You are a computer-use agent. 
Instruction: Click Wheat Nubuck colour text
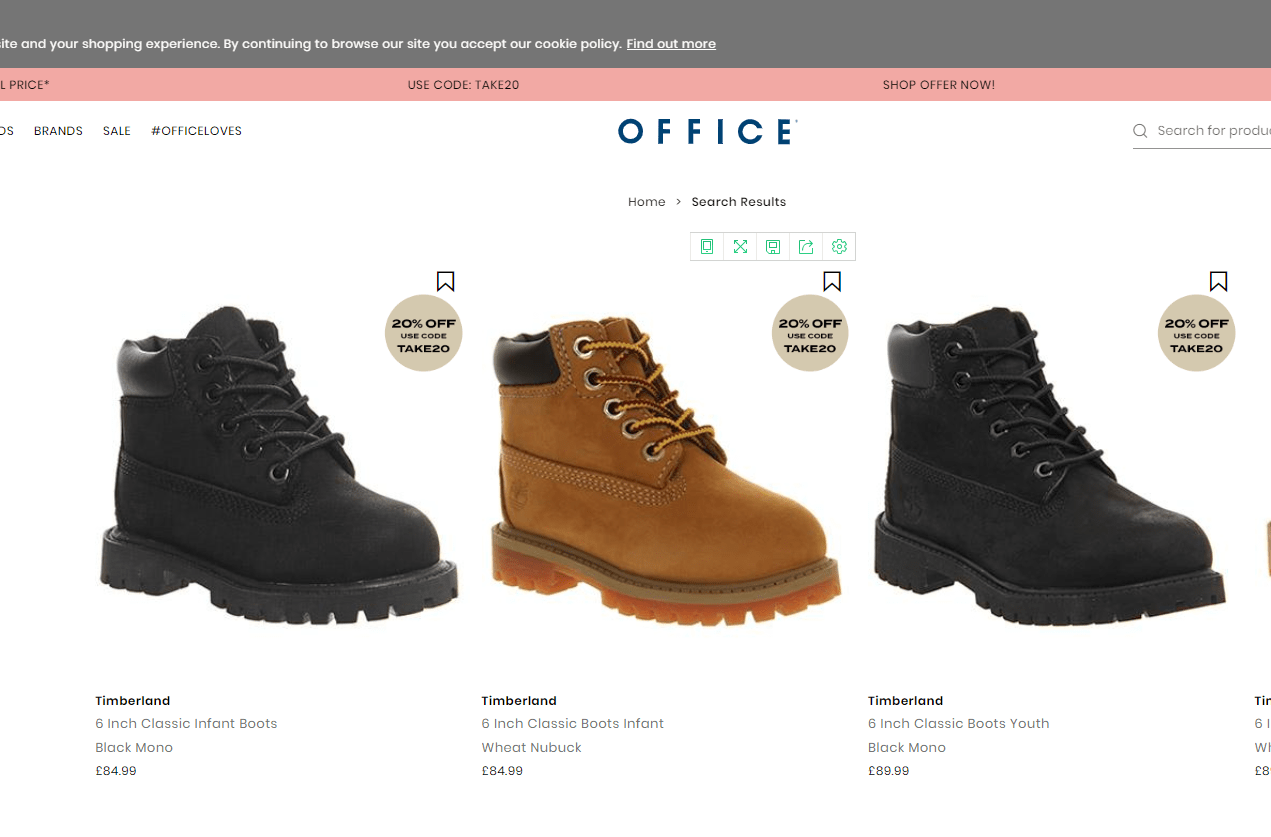point(531,748)
